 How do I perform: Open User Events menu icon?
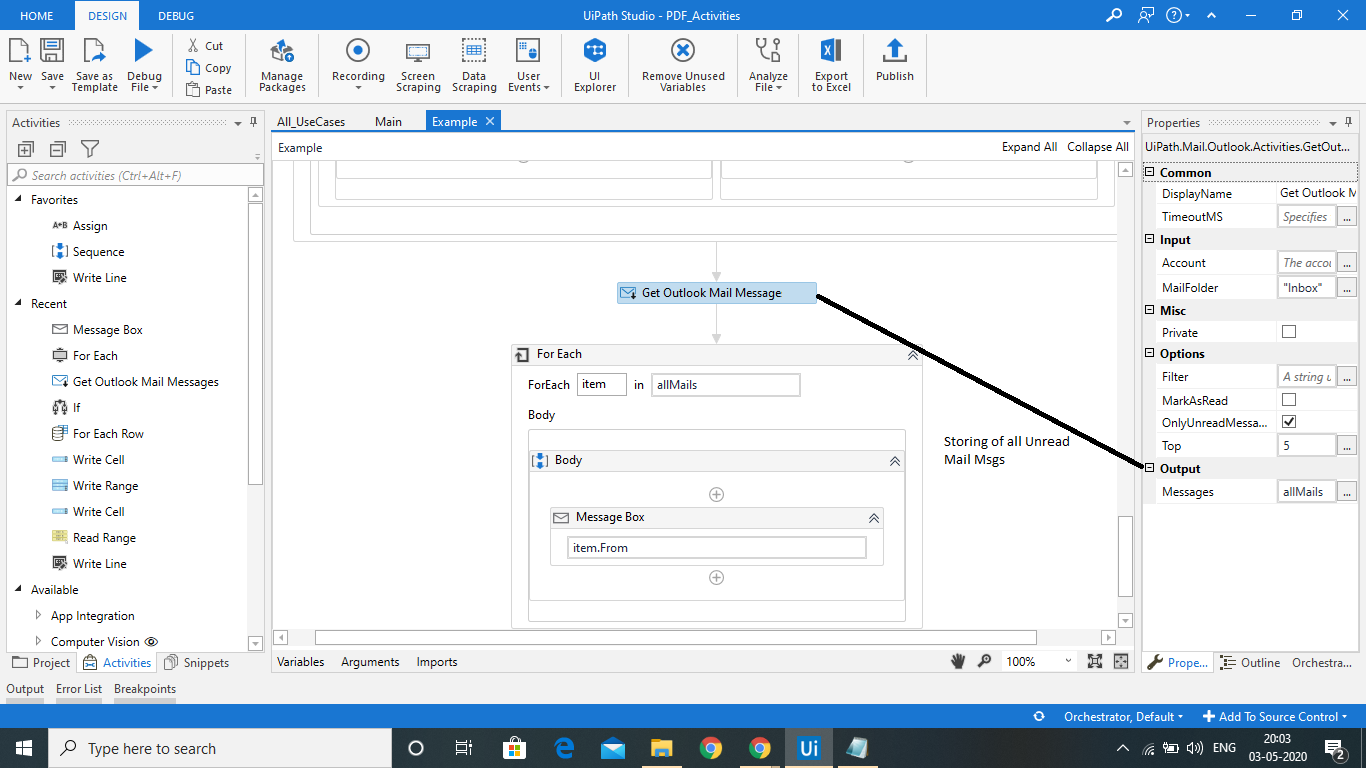(x=528, y=50)
